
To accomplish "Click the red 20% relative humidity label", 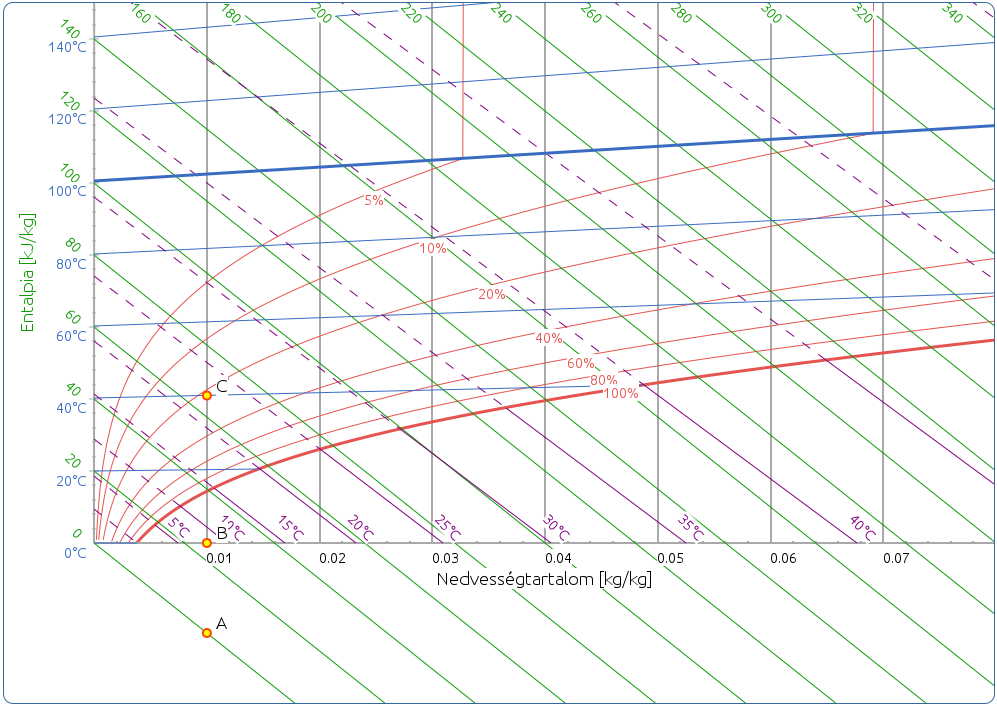I will coord(492,294).
